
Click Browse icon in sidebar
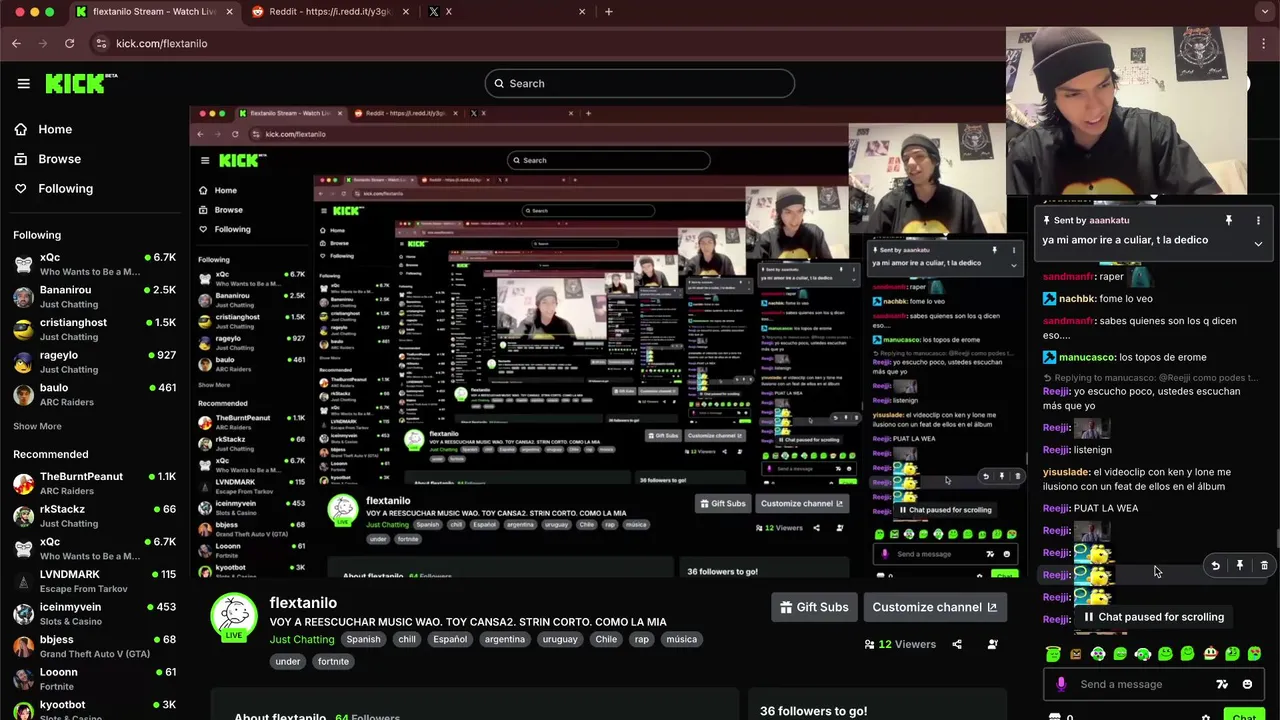pyautogui.click(x=21, y=159)
